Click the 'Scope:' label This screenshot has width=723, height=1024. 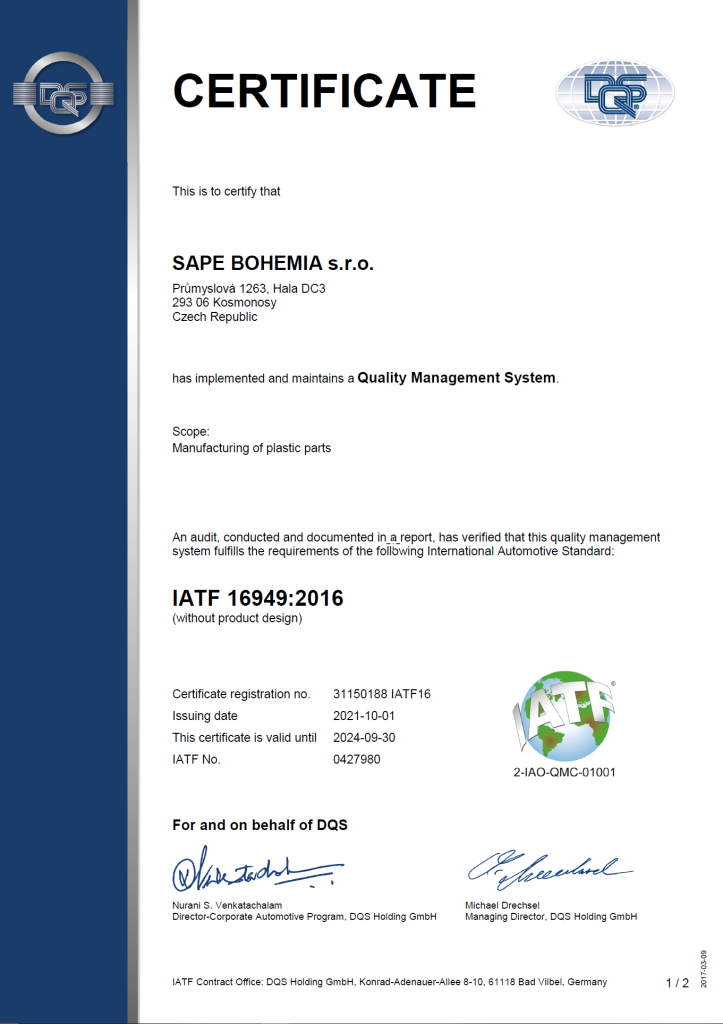191,432
